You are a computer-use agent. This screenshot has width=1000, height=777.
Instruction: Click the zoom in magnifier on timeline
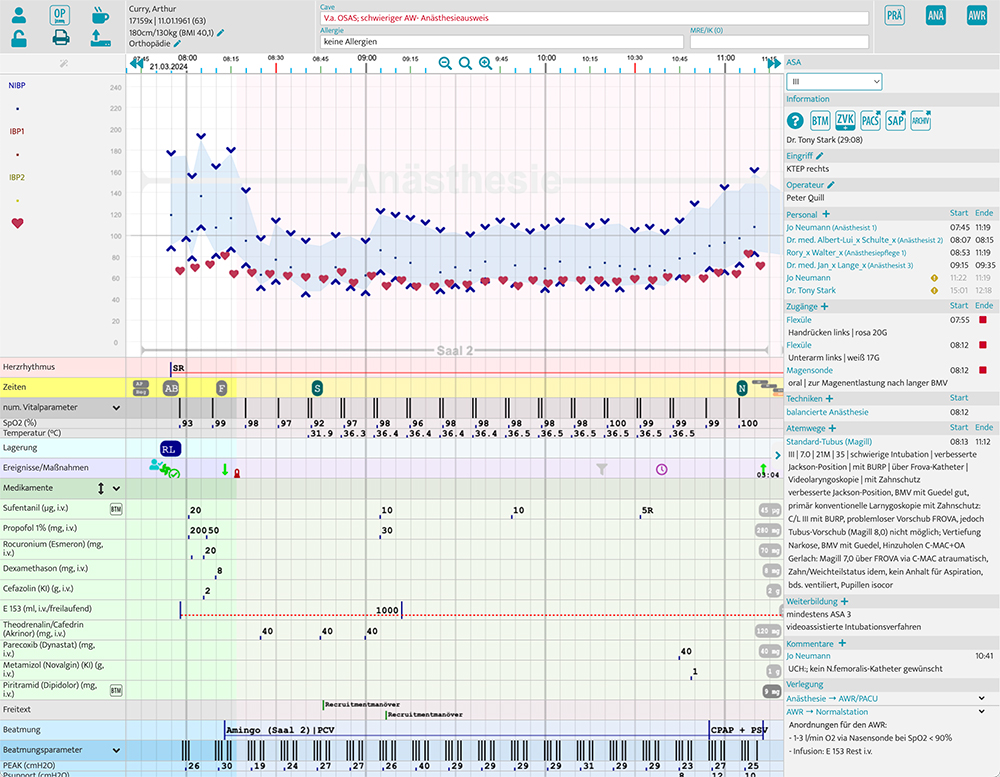click(x=485, y=63)
